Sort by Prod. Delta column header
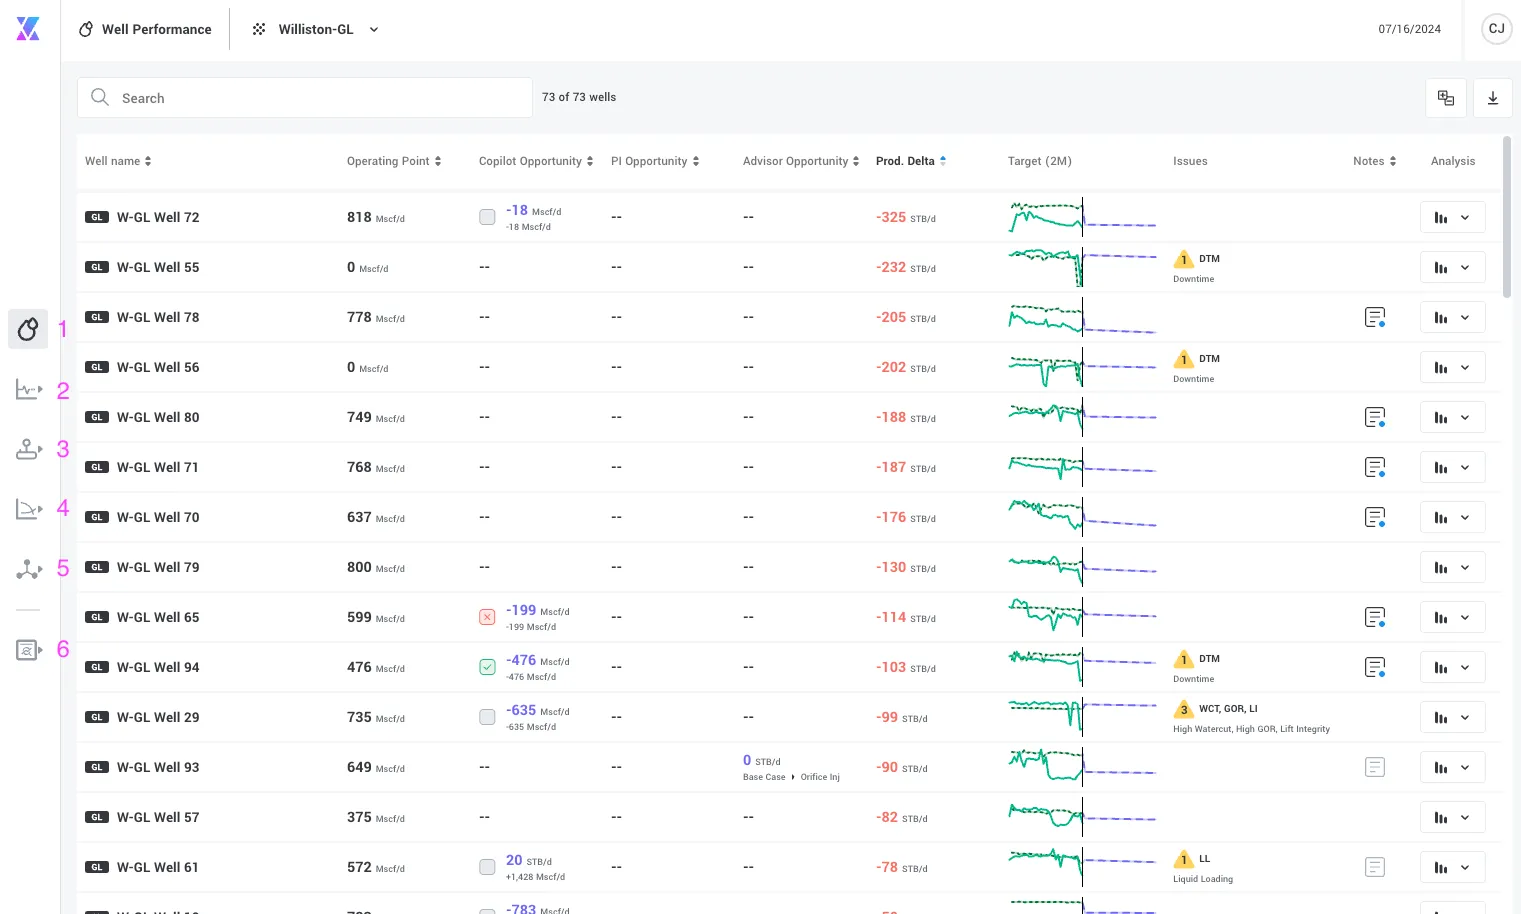The height and width of the screenshot is (914, 1521). pyautogui.click(x=911, y=161)
